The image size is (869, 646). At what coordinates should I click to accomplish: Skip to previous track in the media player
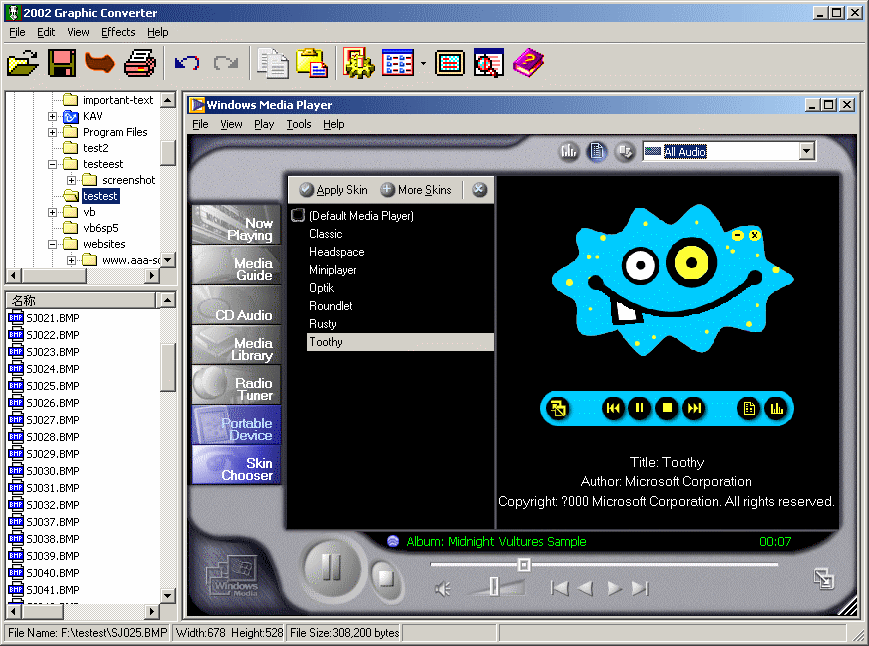point(560,588)
